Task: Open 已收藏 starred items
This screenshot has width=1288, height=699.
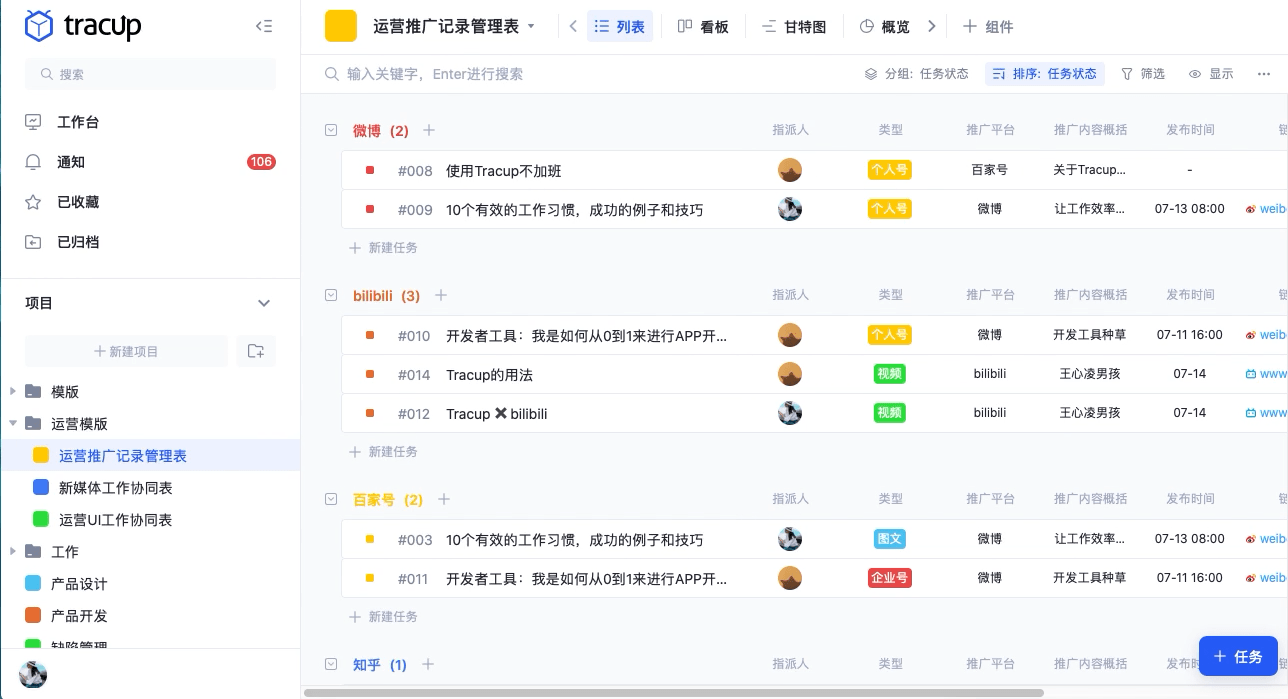Action: pyautogui.click(x=34, y=202)
